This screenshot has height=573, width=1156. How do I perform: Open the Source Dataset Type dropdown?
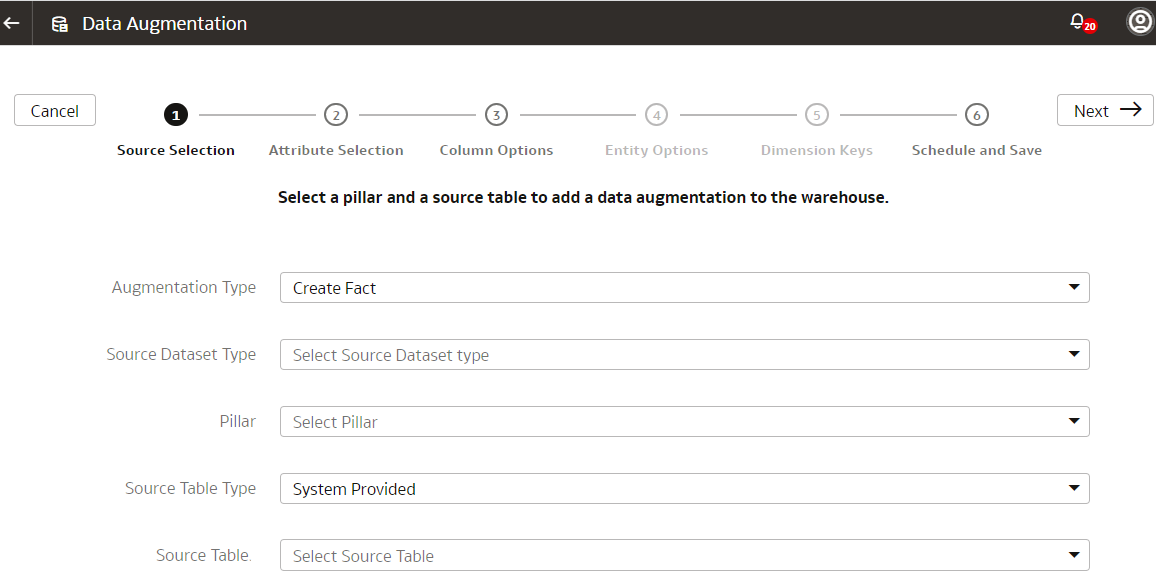(x=684, y=355)
